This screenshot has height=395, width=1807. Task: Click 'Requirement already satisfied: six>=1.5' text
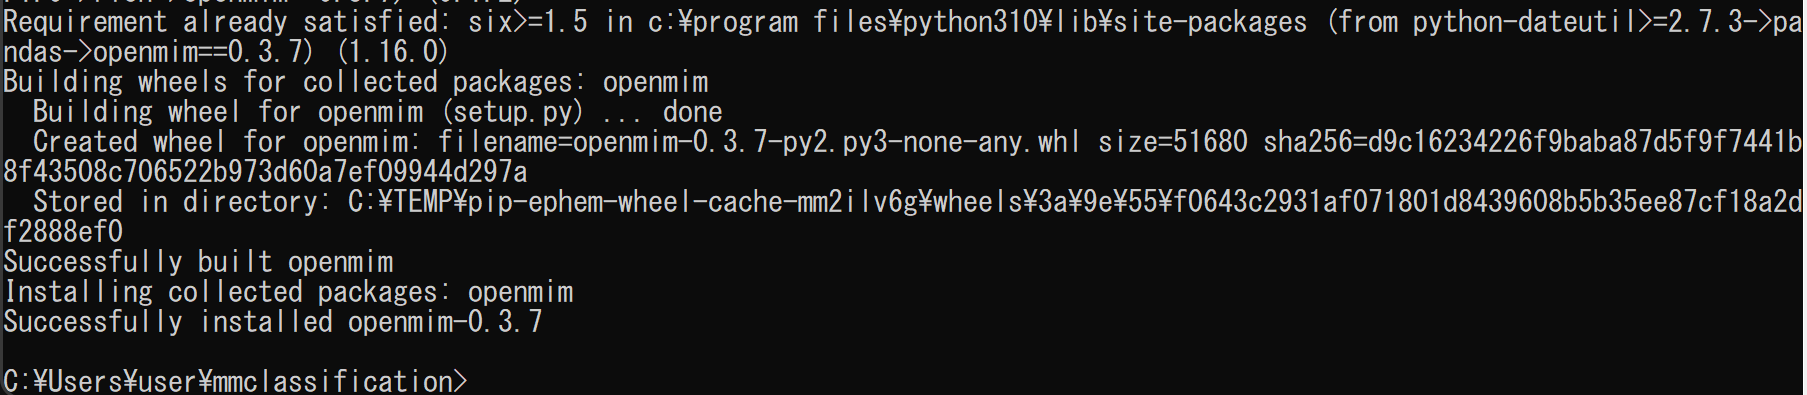295,22
